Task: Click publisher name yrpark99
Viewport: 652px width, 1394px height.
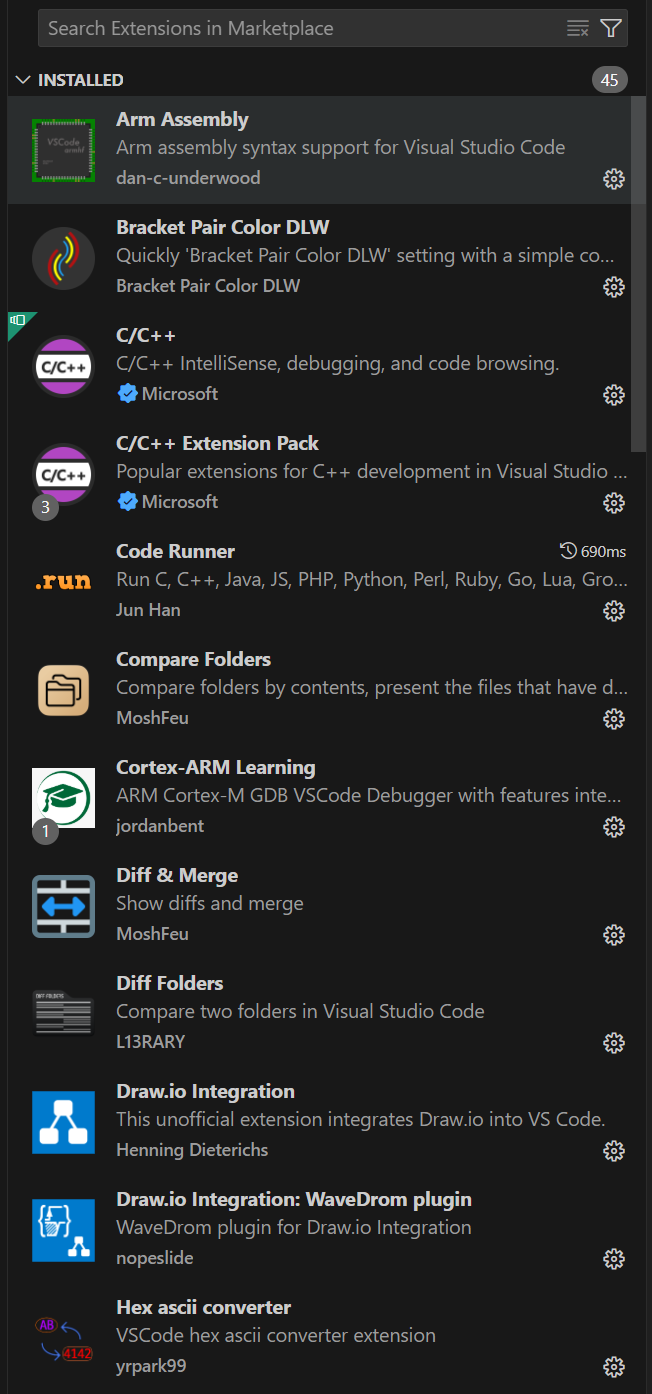Action: [x=151, y=1366]
